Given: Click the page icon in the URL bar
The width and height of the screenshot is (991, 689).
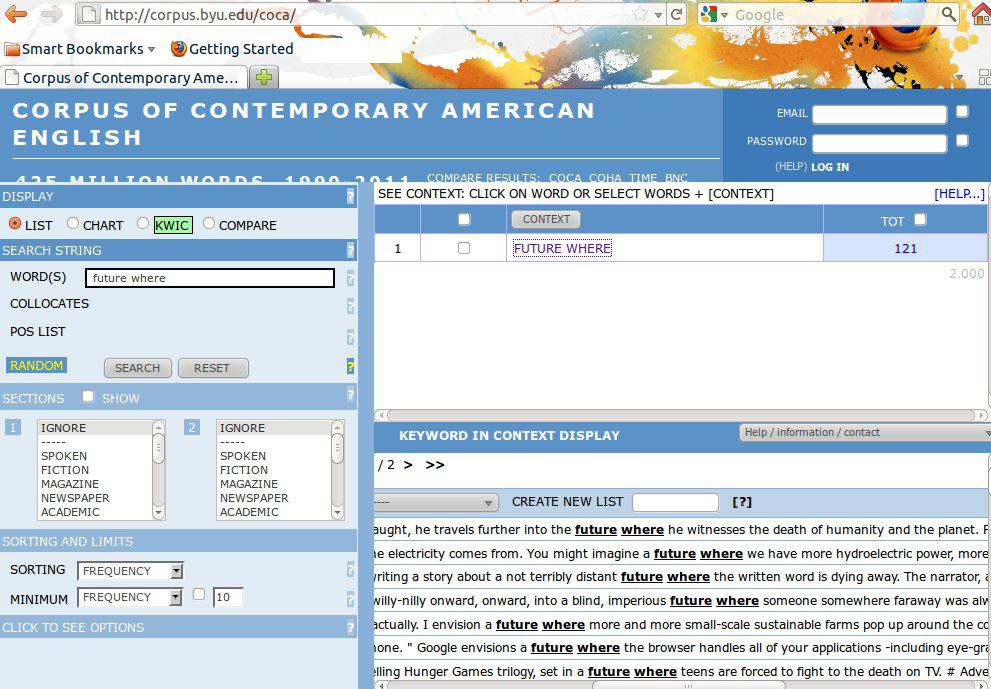Looking at the screenshot, I should click(x=90, y=14).
